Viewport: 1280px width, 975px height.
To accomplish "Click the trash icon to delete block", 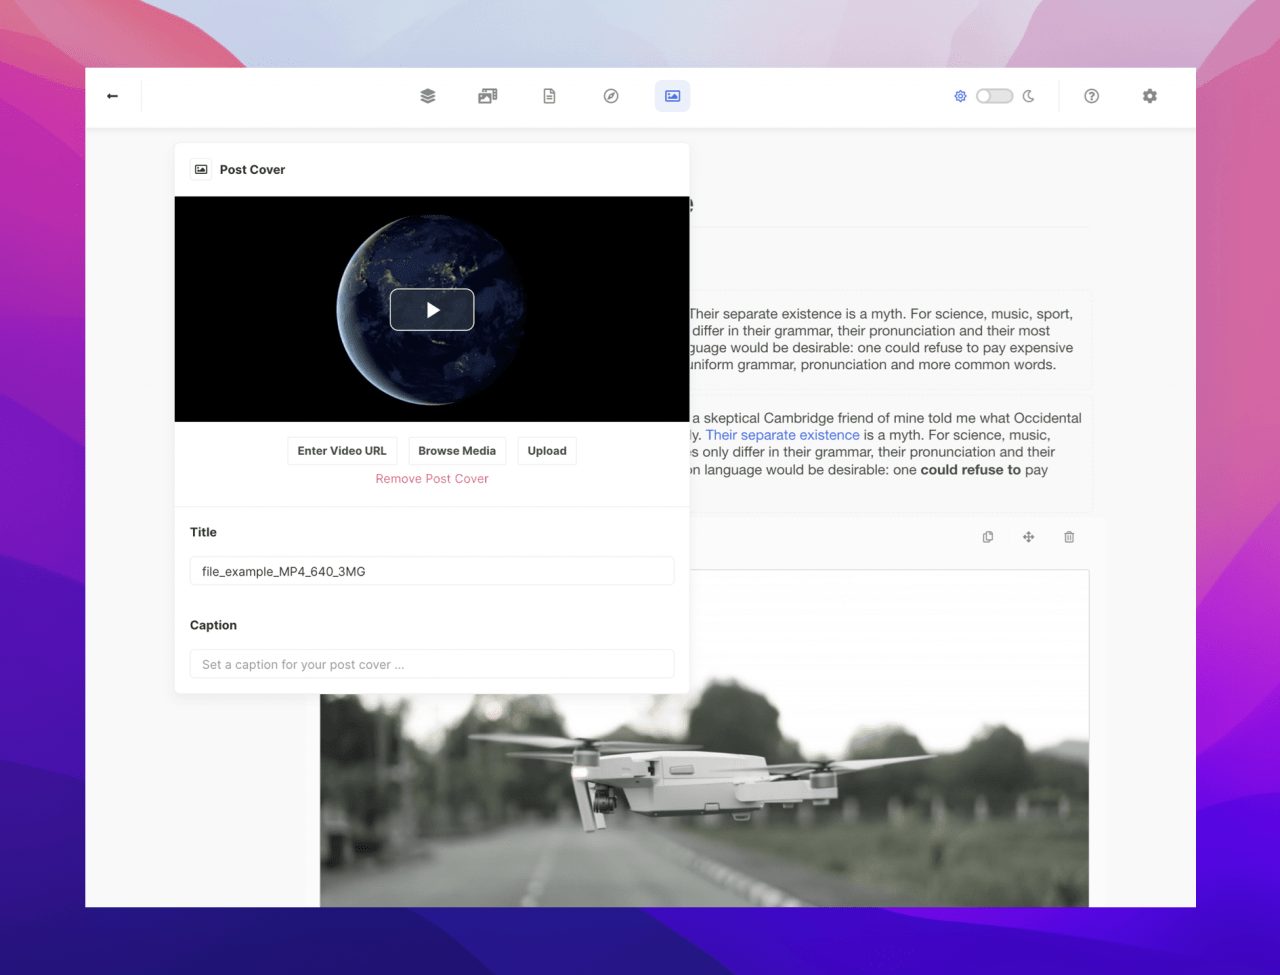I will point(1069,537).
